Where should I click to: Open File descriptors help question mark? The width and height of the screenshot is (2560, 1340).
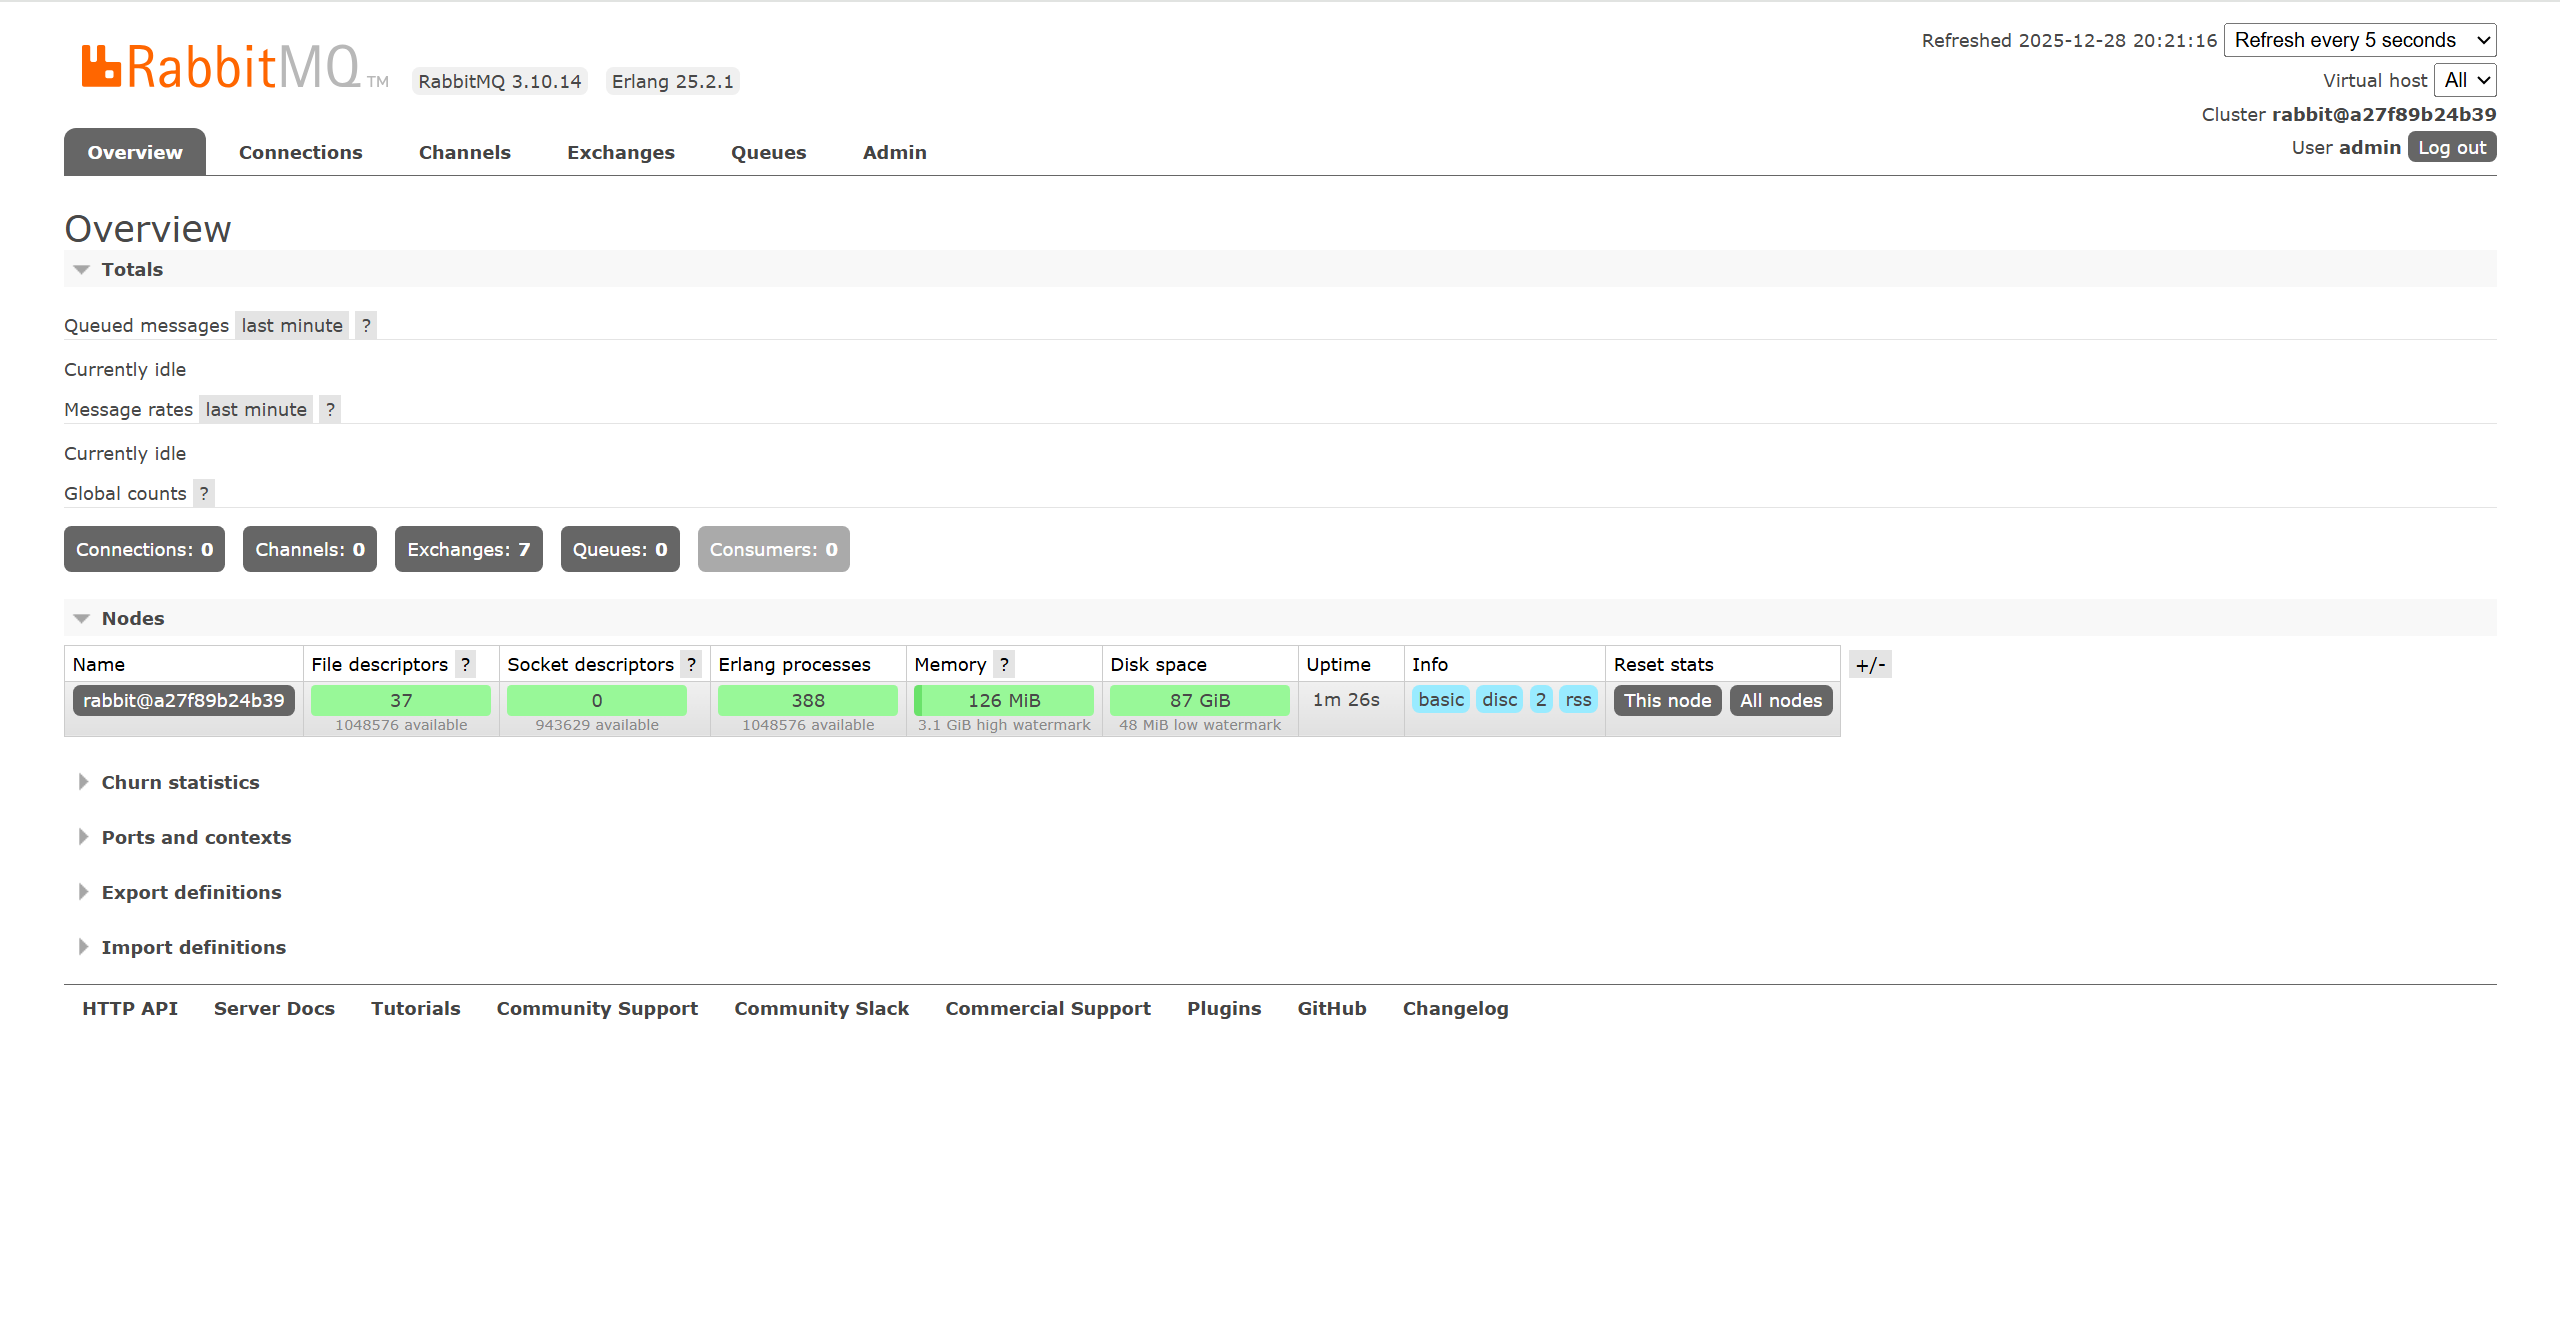[x=465, y=664]
